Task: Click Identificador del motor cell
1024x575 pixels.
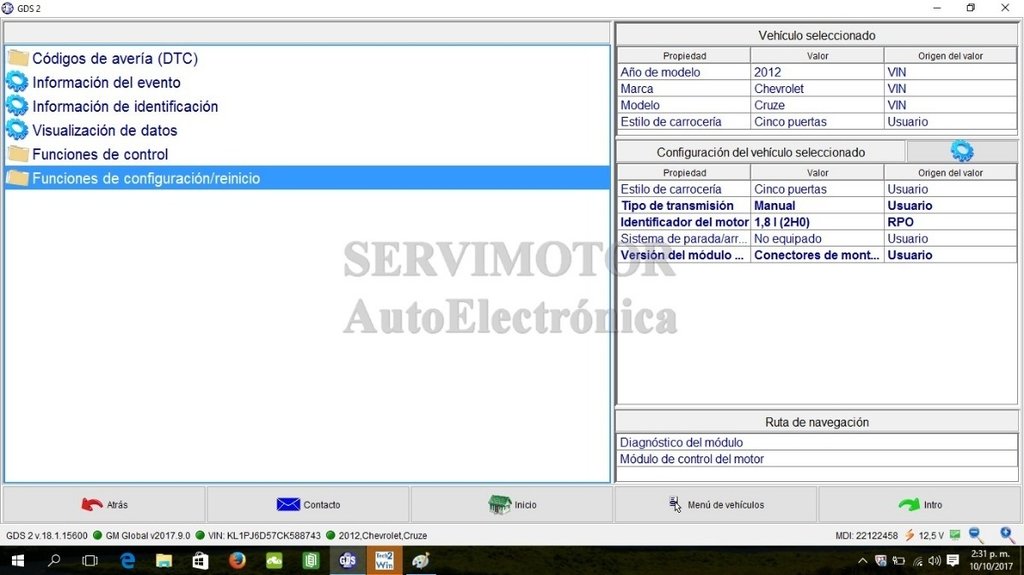Action: click(x=684, y=222)
